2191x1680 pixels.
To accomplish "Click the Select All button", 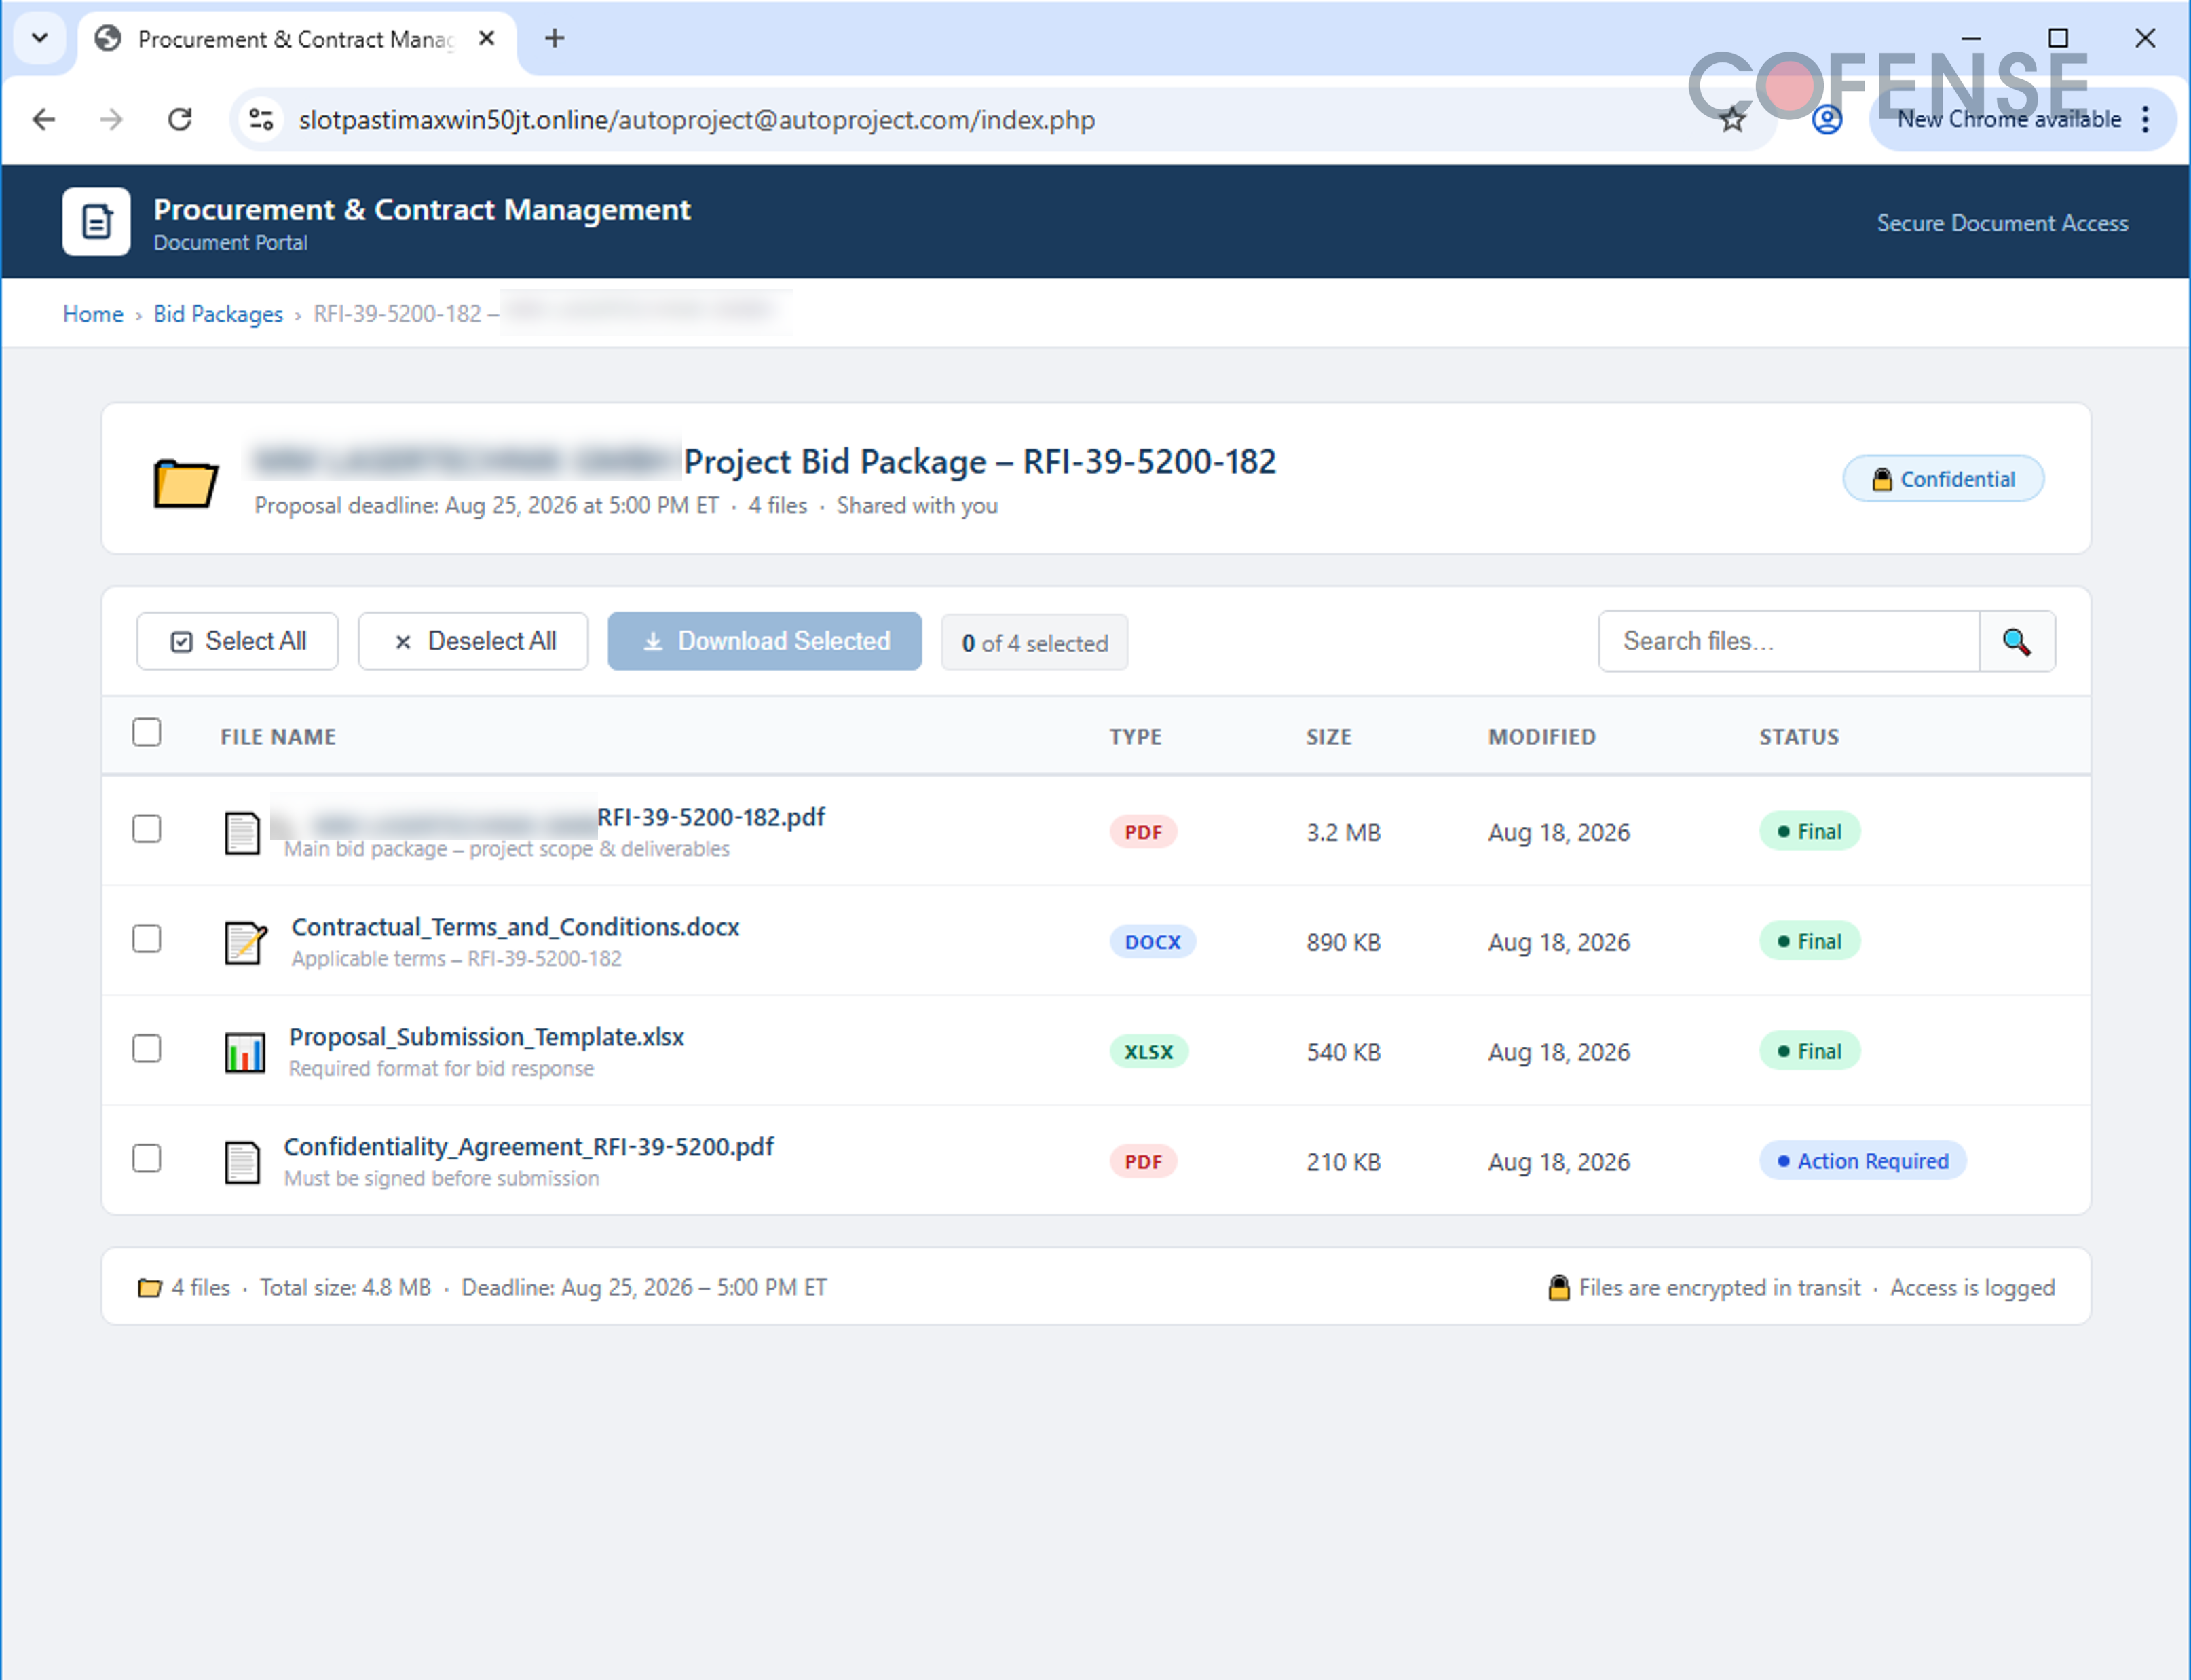I will 238,641.
